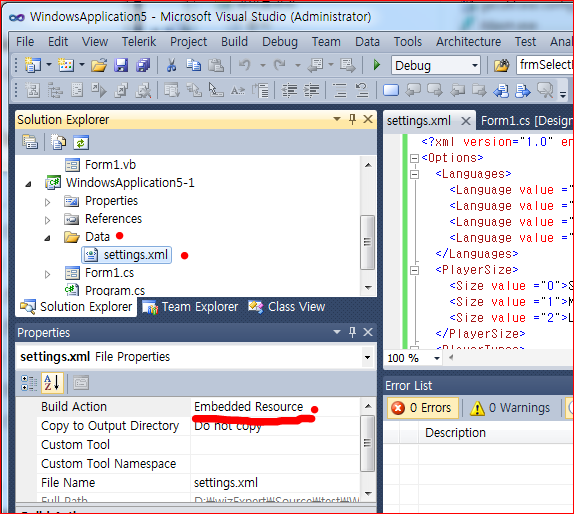Toggle the 0 Warnings filter button
The height and width of the screenshot is (514, 574).
click(x=511, y=407)
